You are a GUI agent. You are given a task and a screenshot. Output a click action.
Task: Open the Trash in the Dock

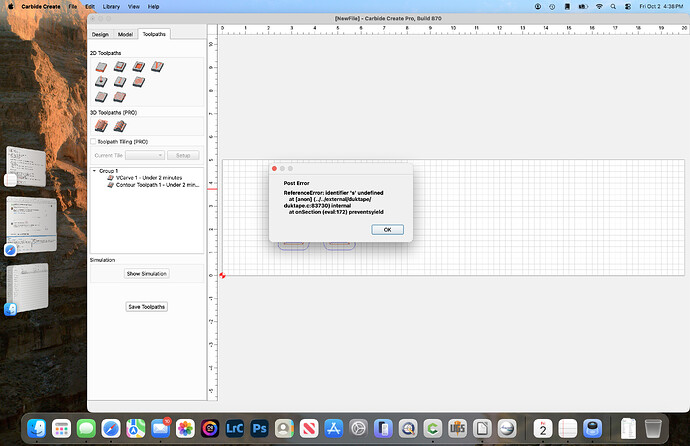coord(653,428)
